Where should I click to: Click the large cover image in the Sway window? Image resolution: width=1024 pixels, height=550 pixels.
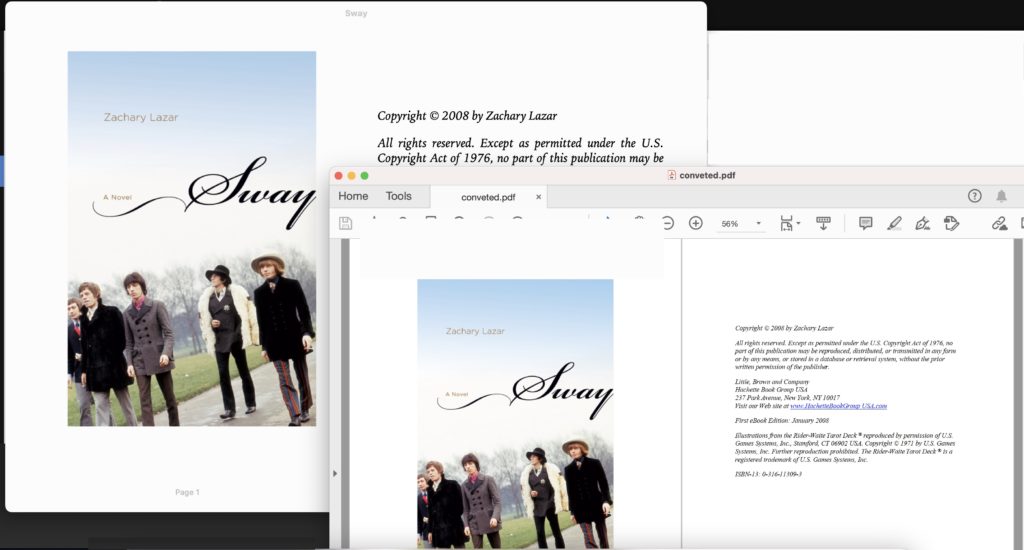(x=192, y=239)
